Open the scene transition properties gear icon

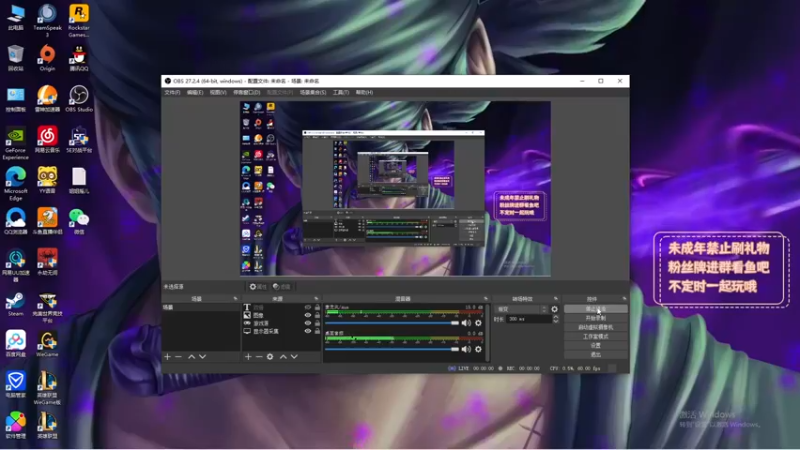(x=555, y=309)
